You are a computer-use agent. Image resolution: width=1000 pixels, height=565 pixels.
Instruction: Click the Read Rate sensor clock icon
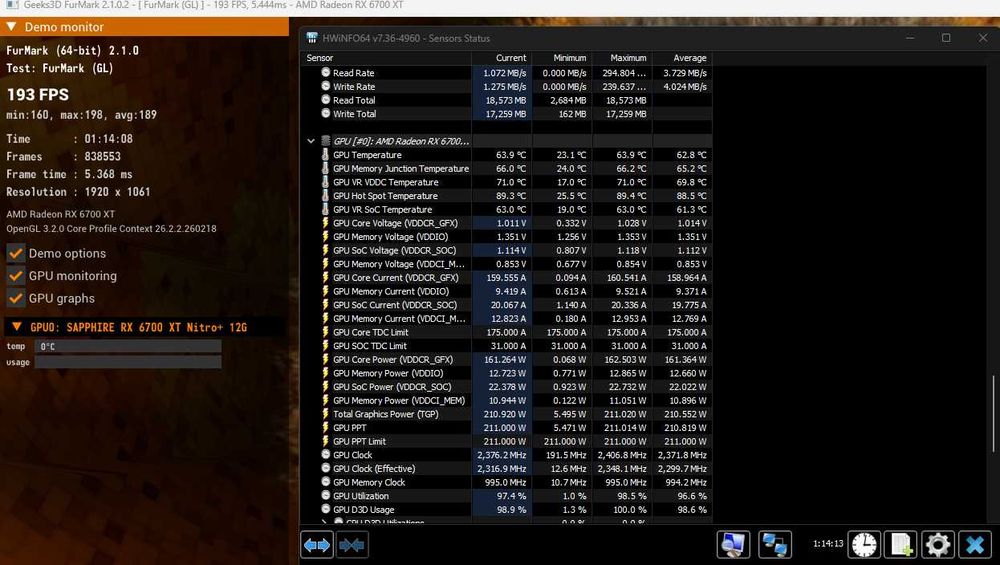(326, 73)
